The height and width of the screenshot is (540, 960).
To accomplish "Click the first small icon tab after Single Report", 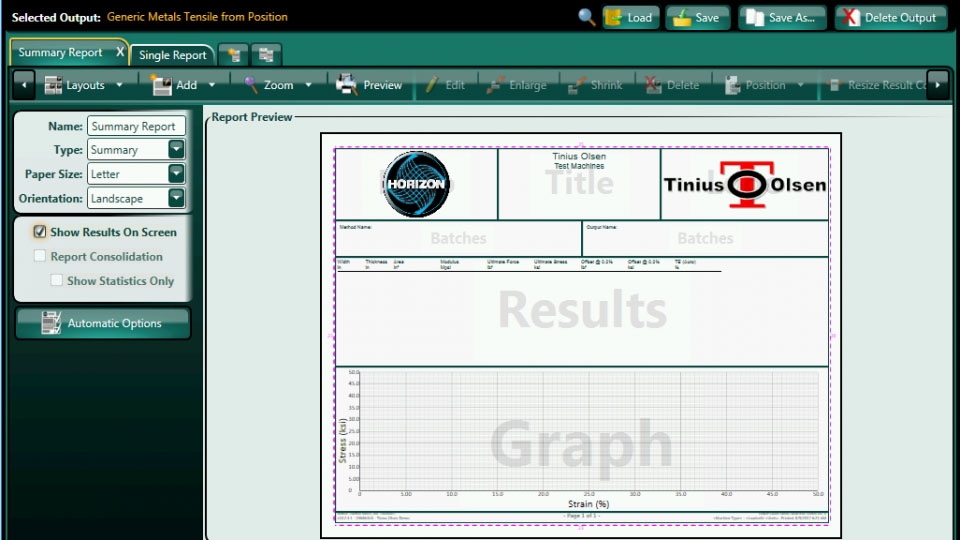I will pyautogui.click(x=233, y=54).
